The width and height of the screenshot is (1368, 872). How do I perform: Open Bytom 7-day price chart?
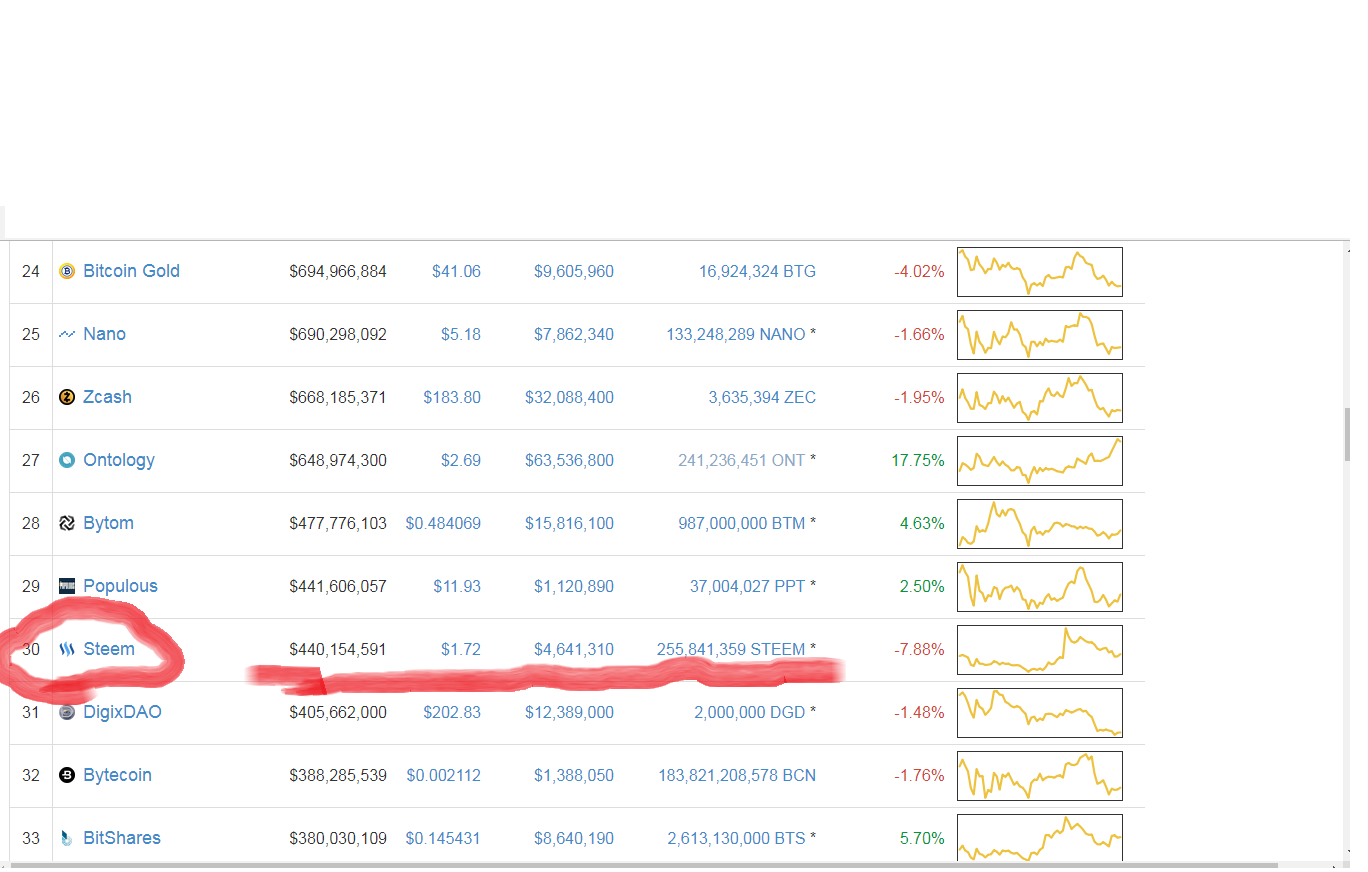click(x=1040, y=524)
